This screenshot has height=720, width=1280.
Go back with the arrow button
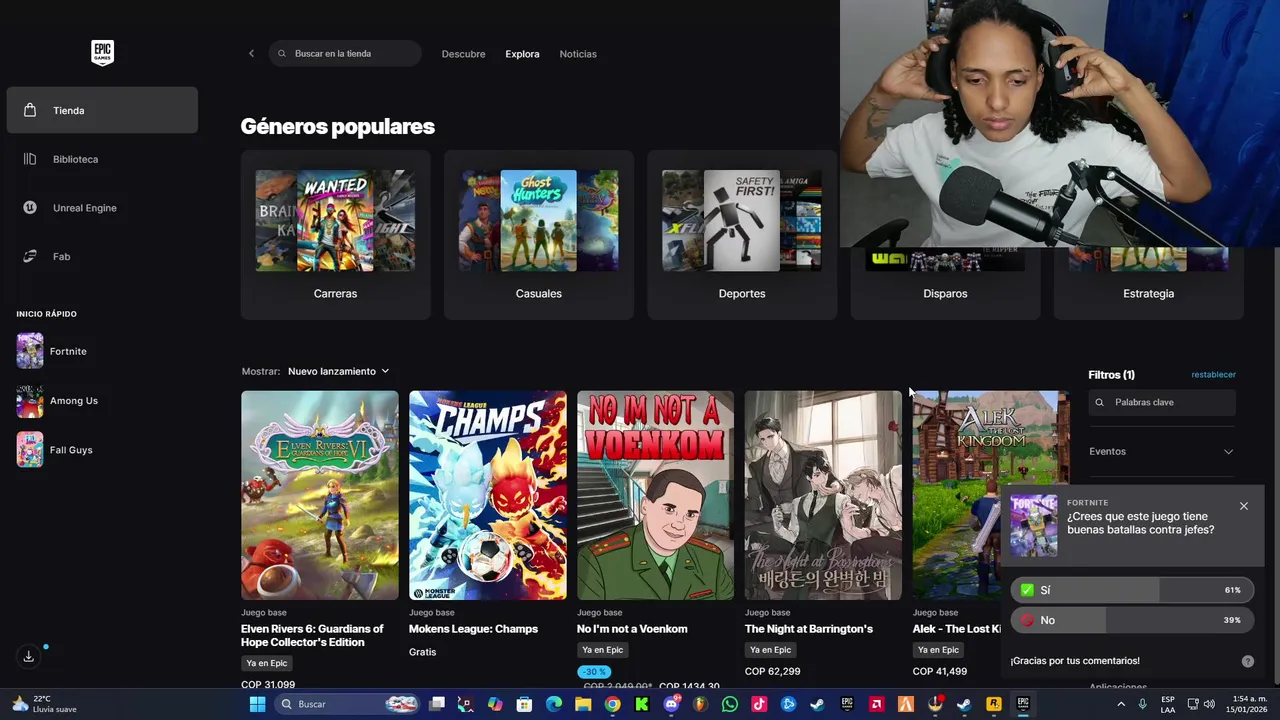251,54
